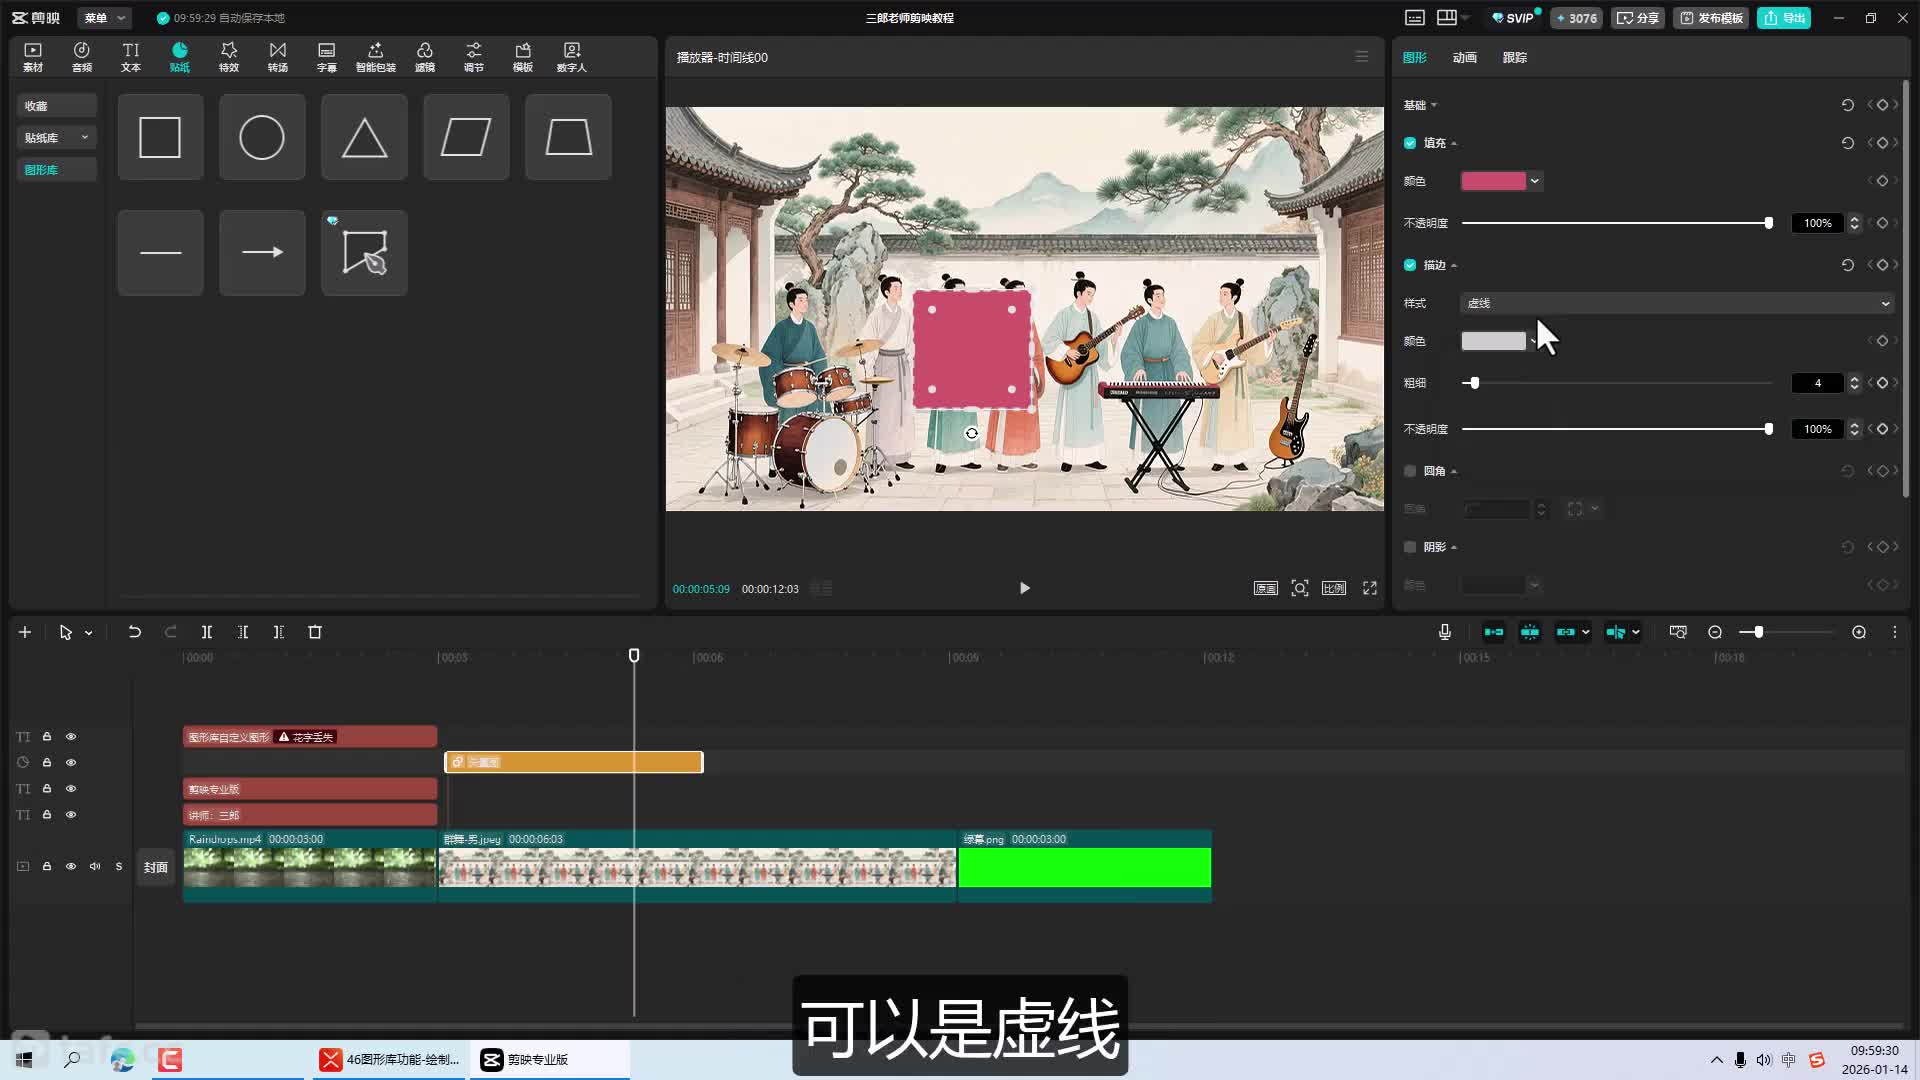The image size is (1920, 1080).
Task: Click the delete clip trash icon
Action: pos(315,632)
